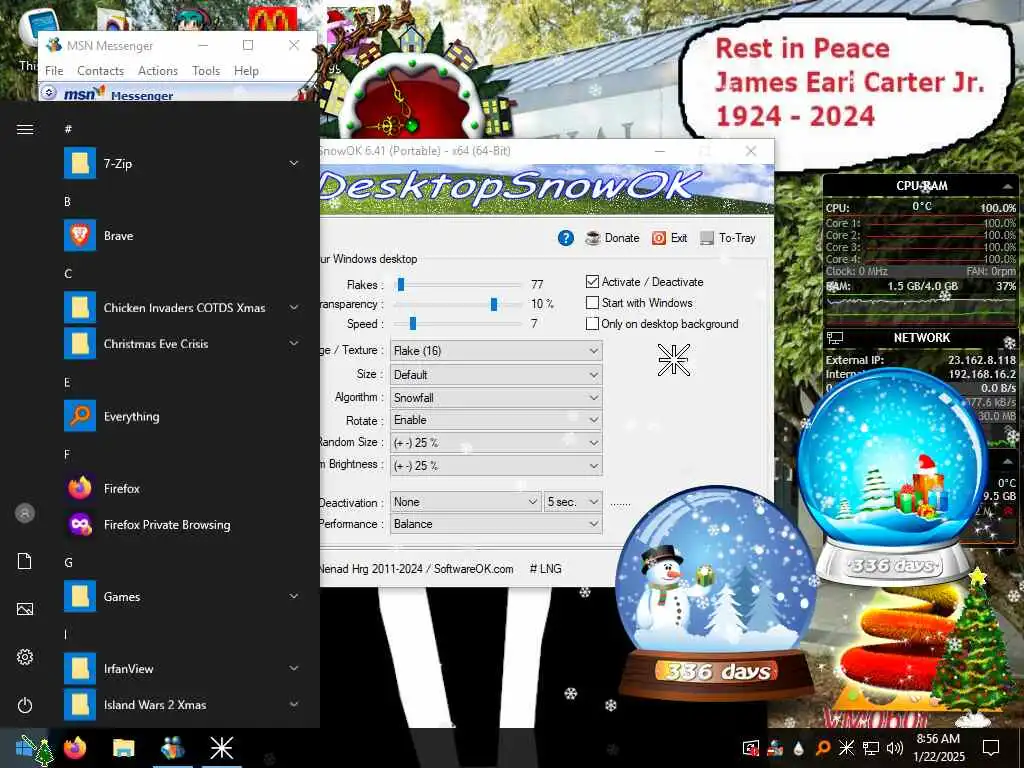1024x768 pixels.
Task: Click the Flakes slider thumb
Action: 401,285
